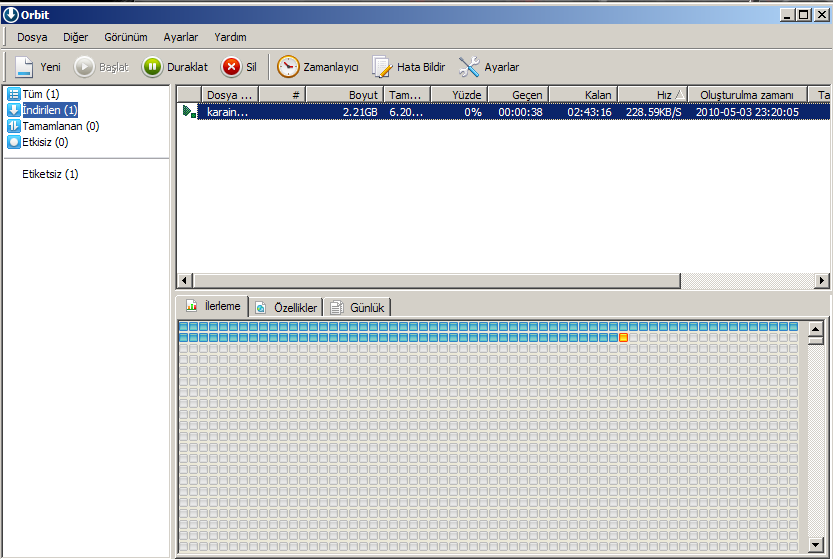Image resolution: width=833 pixels, height=559 pixels.
Task: Click the green Duraklat pause icon
Action: point(152,67)
